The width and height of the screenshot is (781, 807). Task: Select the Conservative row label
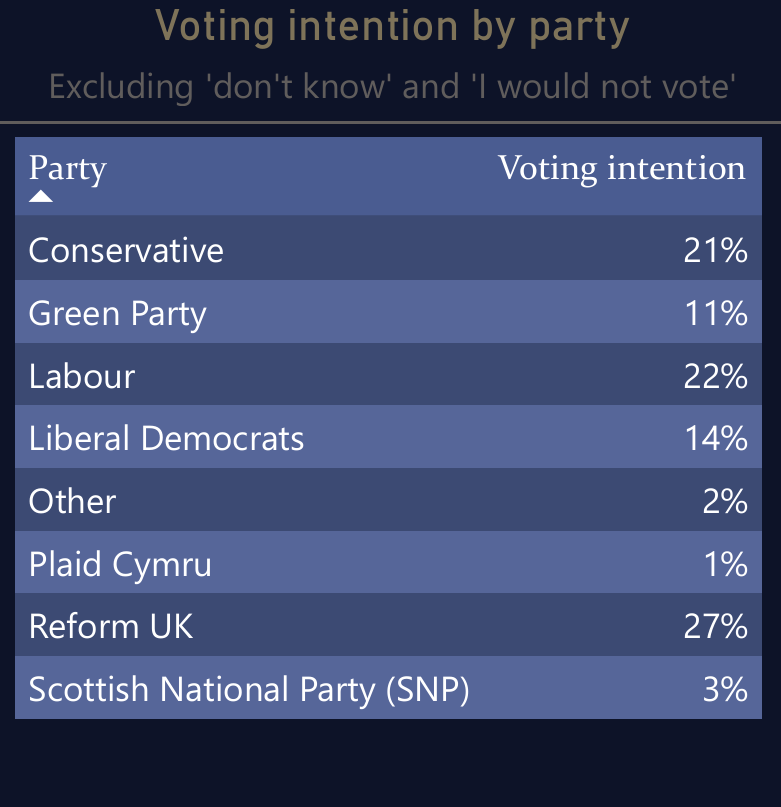pyautogui.click(x=126, y=250)
